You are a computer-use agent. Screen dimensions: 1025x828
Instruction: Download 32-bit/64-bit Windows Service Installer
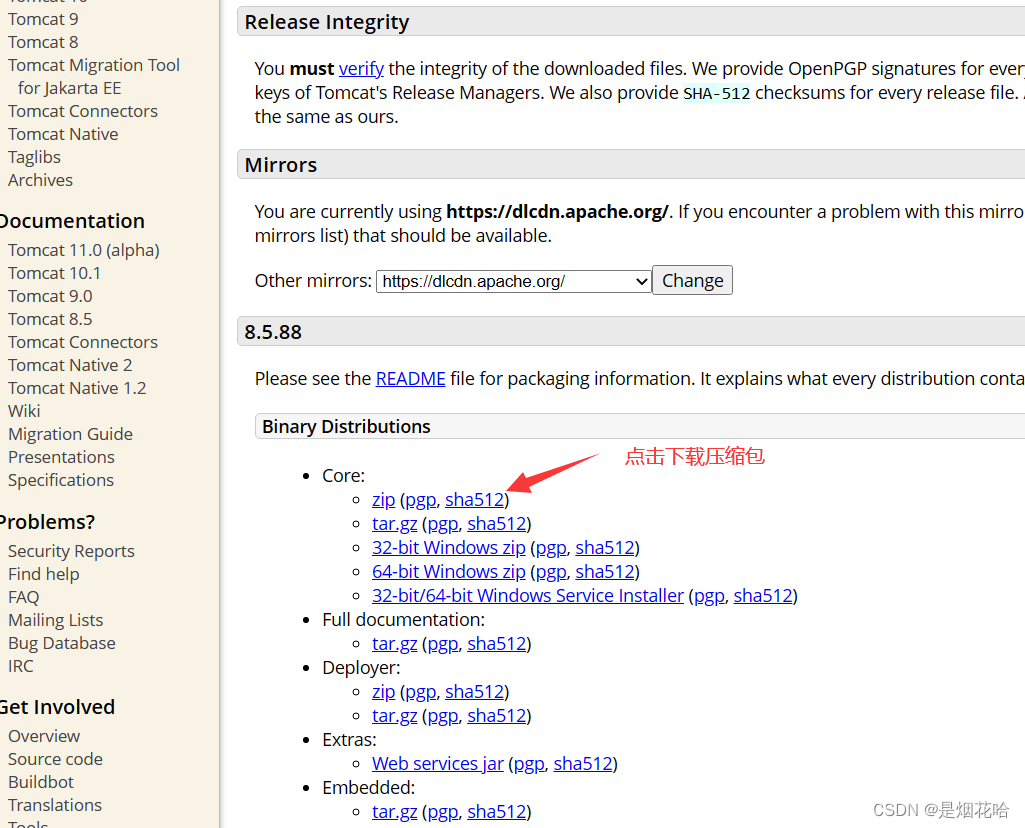pyautogui.click(x=528, y=596)
